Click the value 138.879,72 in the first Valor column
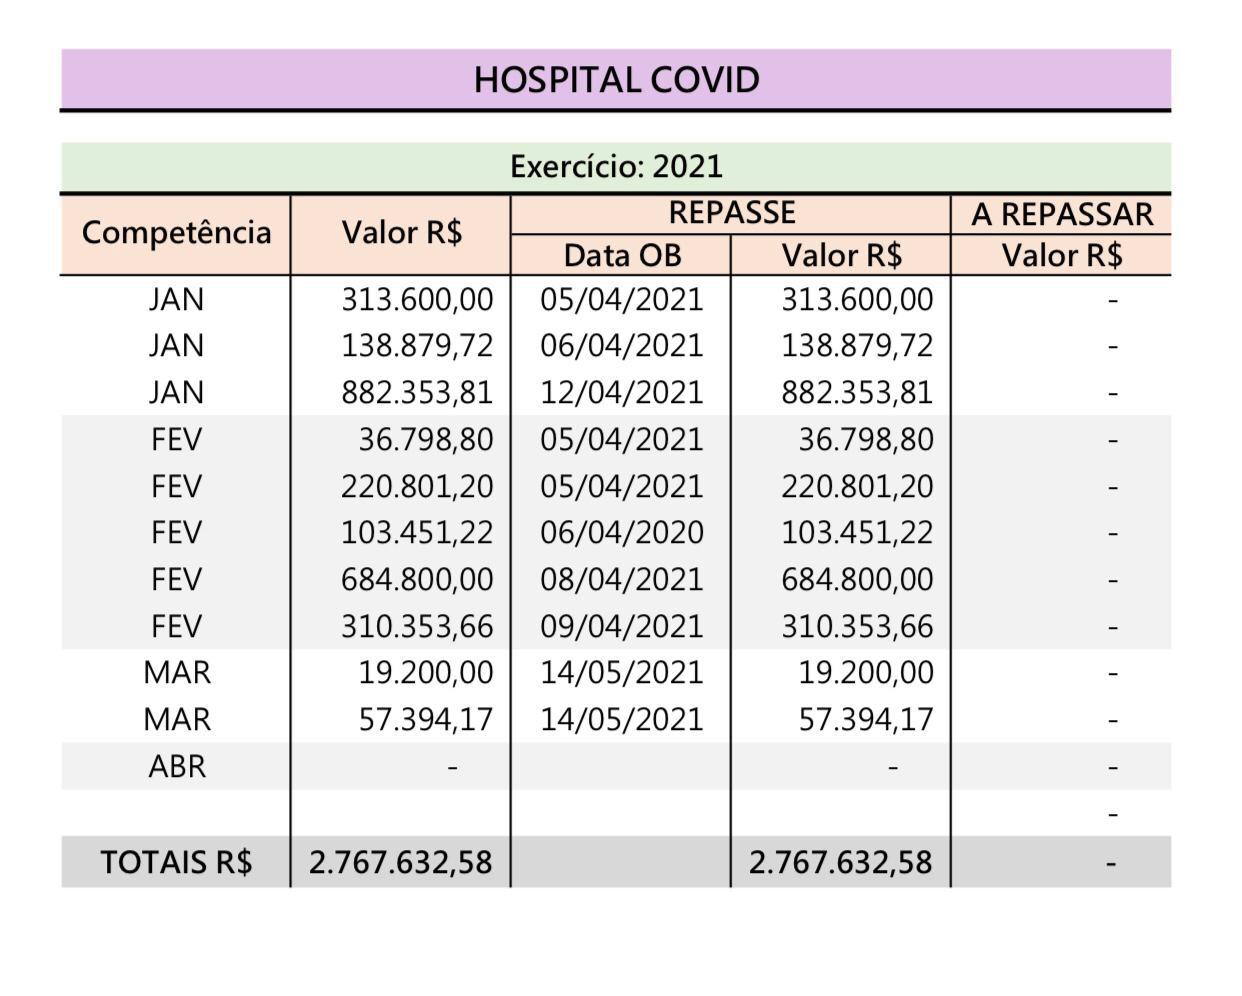Image resolution: width=1242 pixels, height=996 pixels. click(417, 345)
